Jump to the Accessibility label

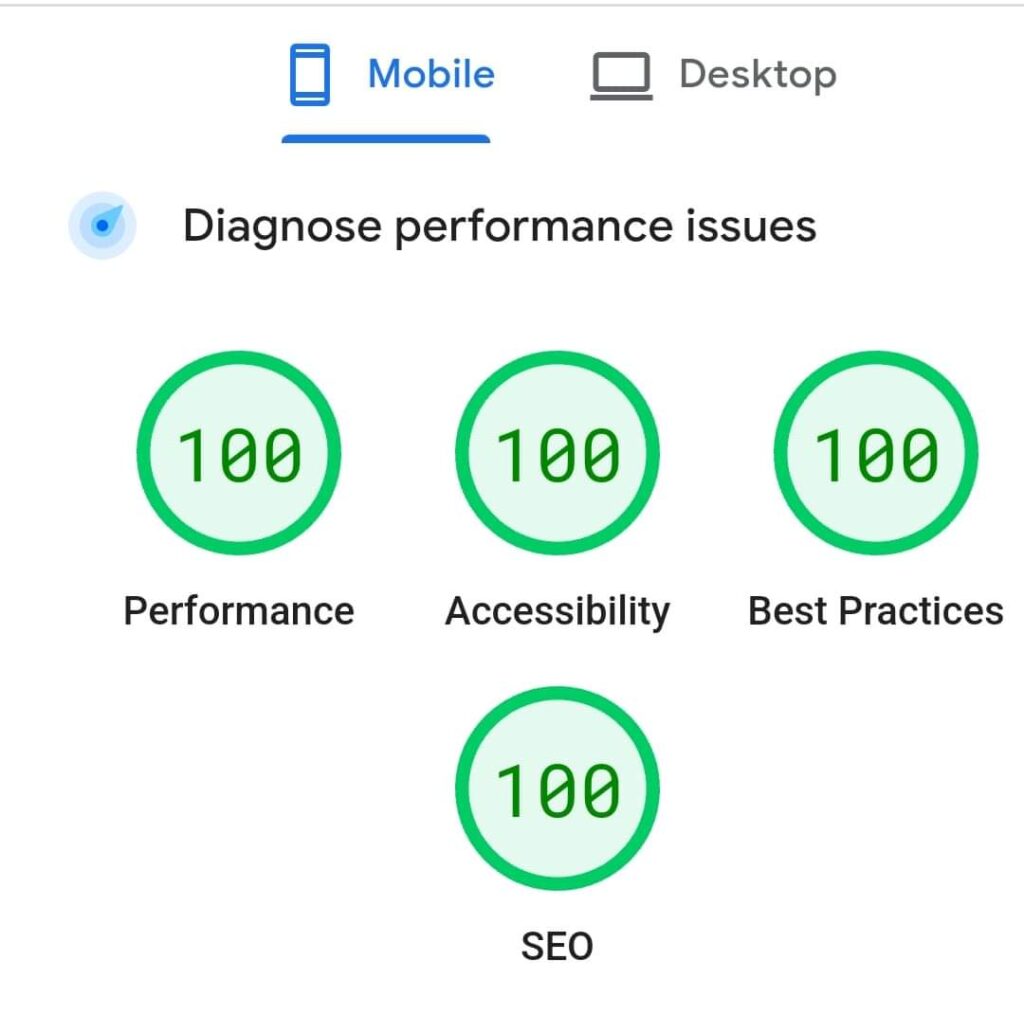(557, 611)
